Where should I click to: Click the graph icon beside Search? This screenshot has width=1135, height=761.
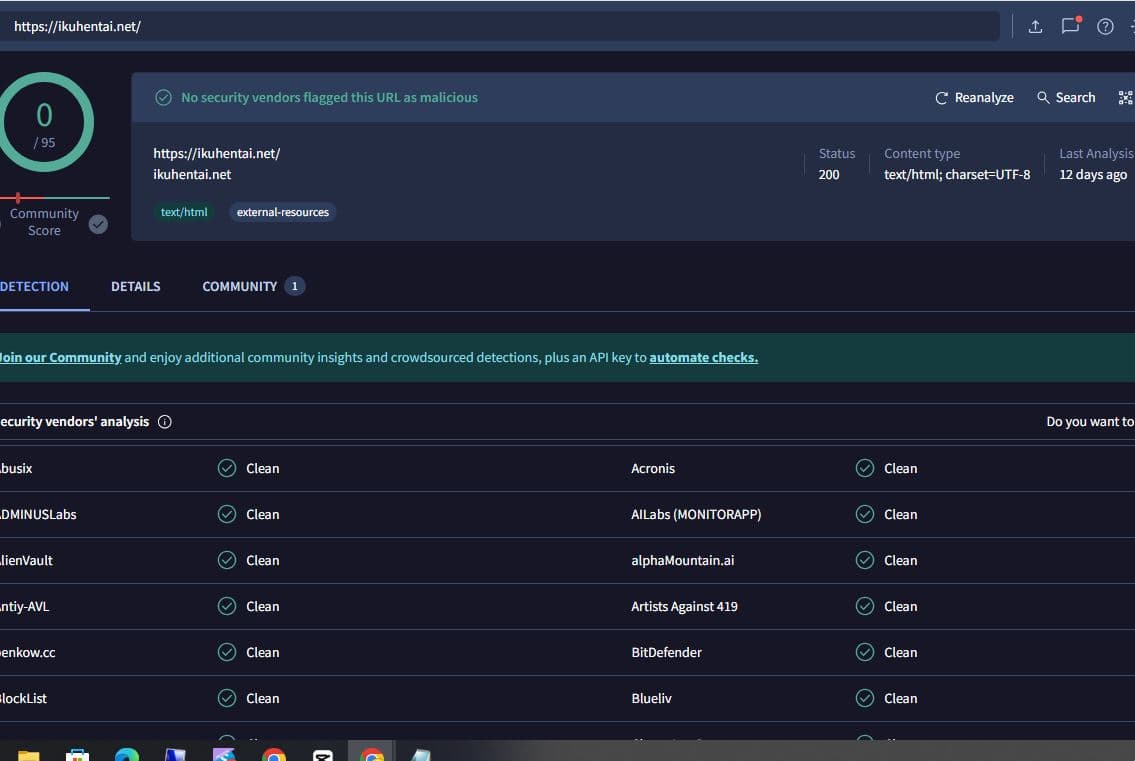pos(1125,98)
